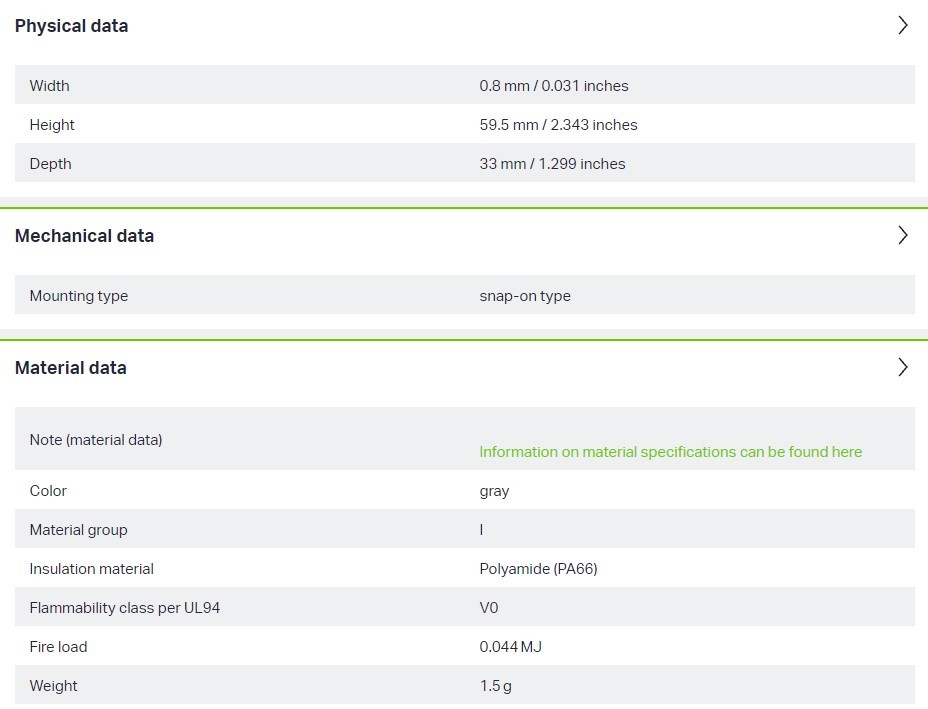Click the Mechanical data chevron arrow

click(x=902, y=236)
